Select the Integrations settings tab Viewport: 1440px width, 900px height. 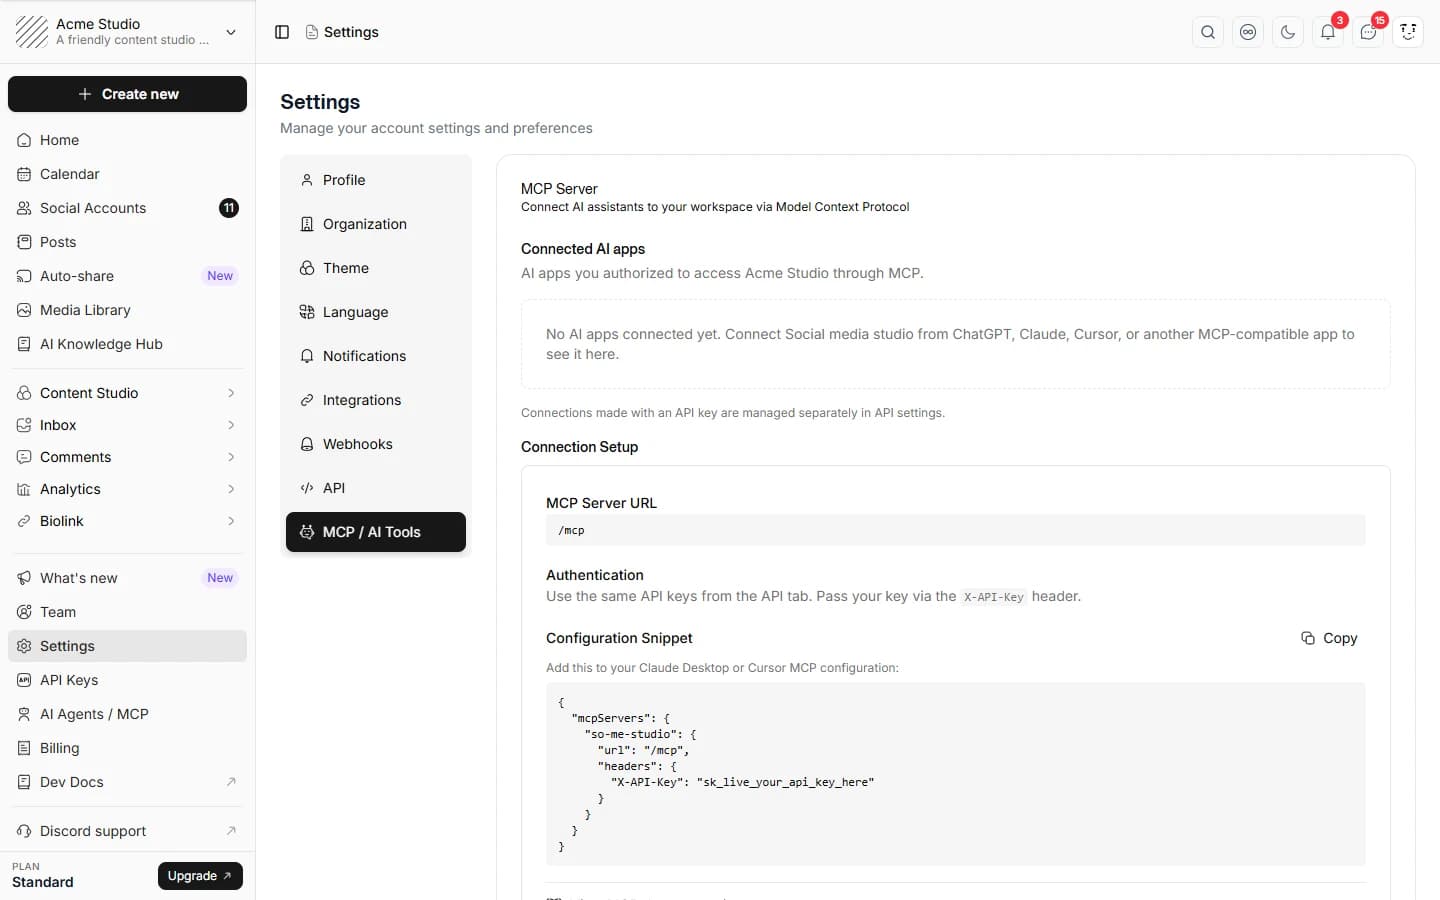pos(376,400)
